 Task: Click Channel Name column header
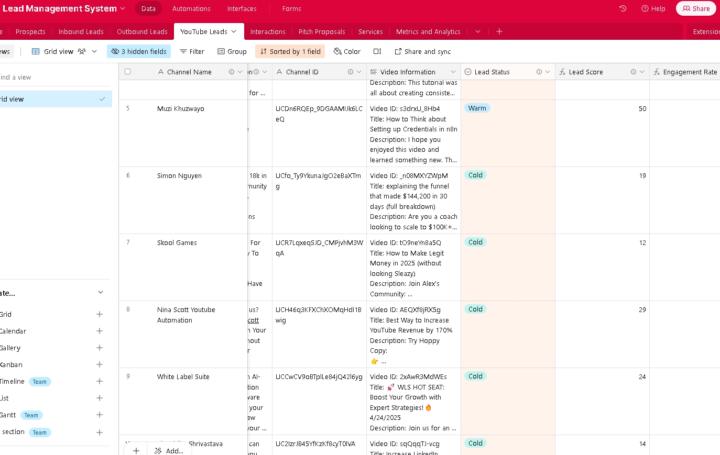(x=189, y=72)
